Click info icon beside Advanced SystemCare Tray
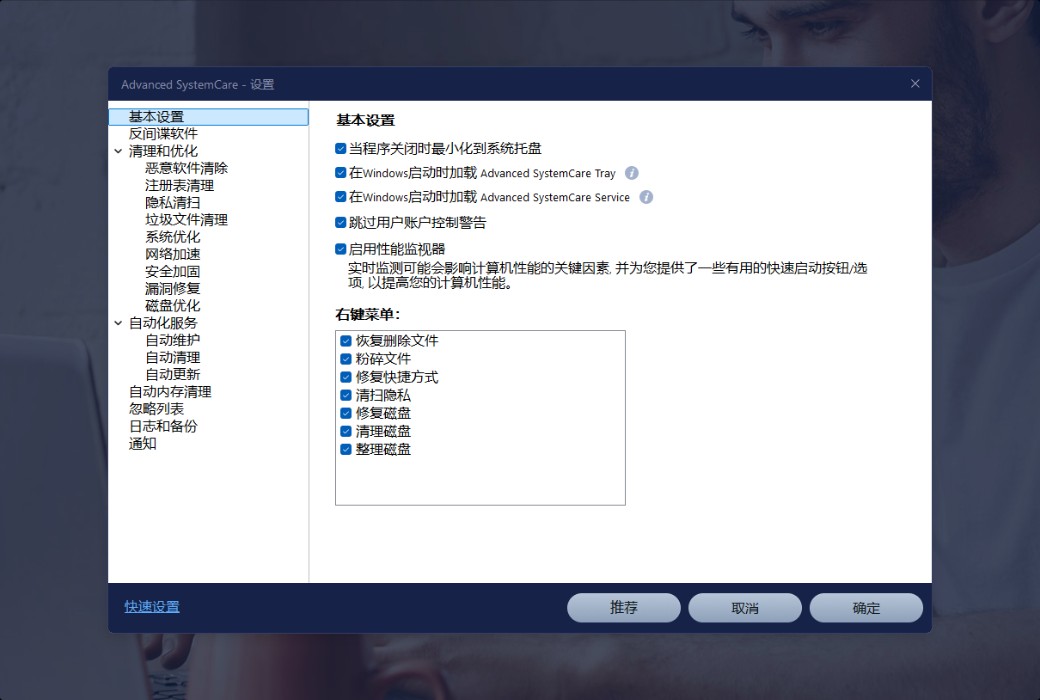 632,173
